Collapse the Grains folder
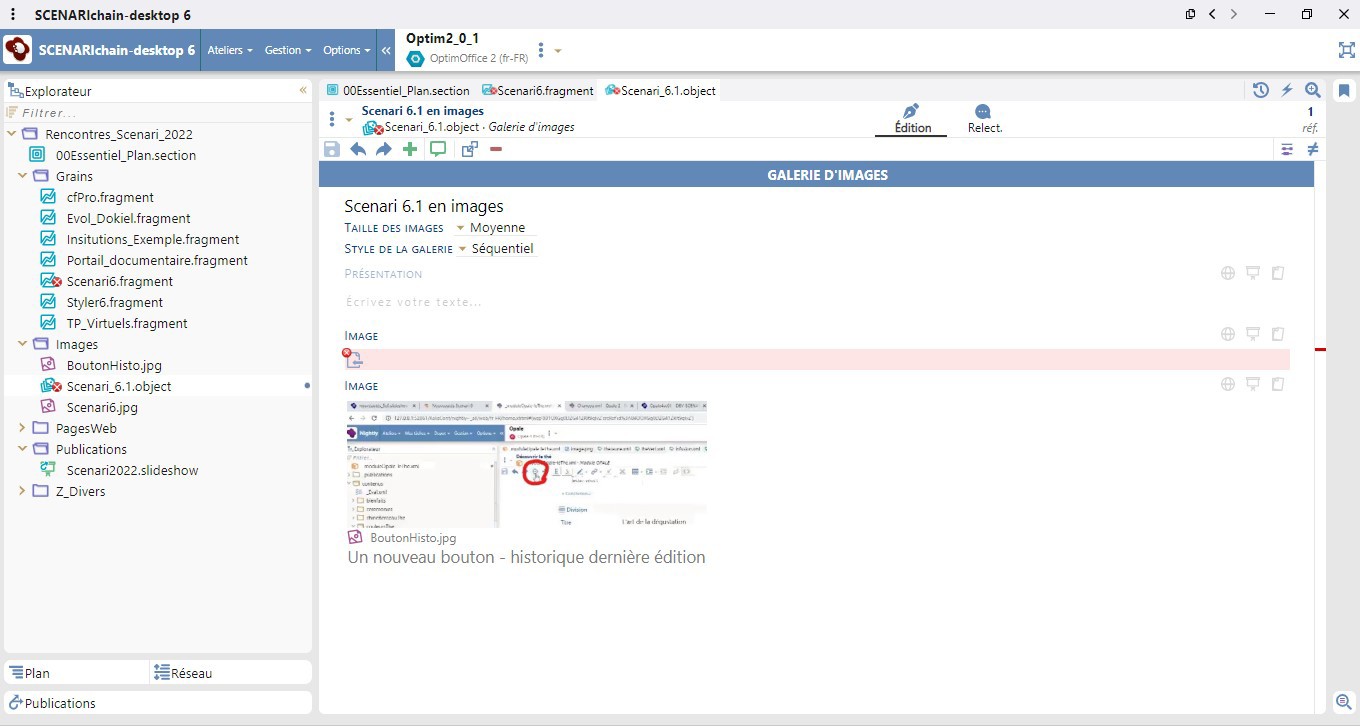 [24, 176]
